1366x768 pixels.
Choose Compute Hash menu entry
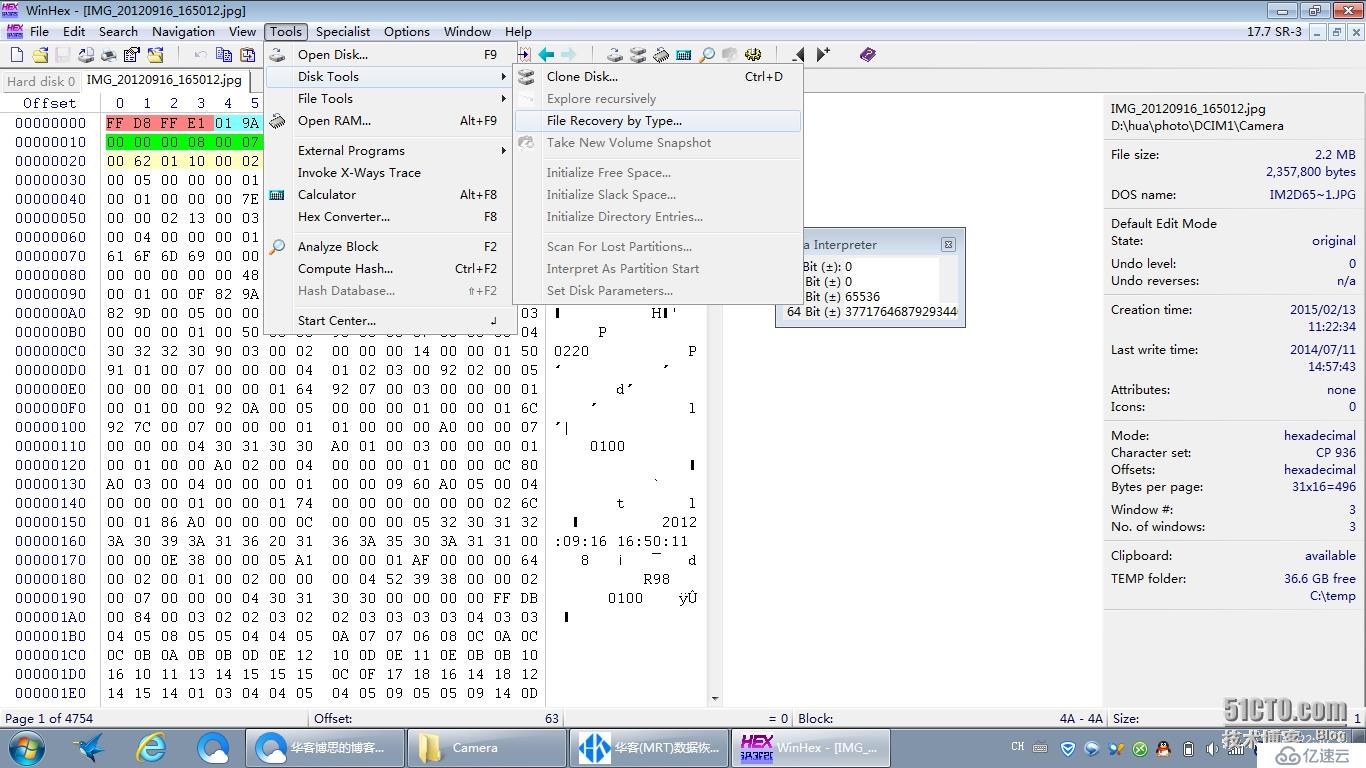[388, 269]
